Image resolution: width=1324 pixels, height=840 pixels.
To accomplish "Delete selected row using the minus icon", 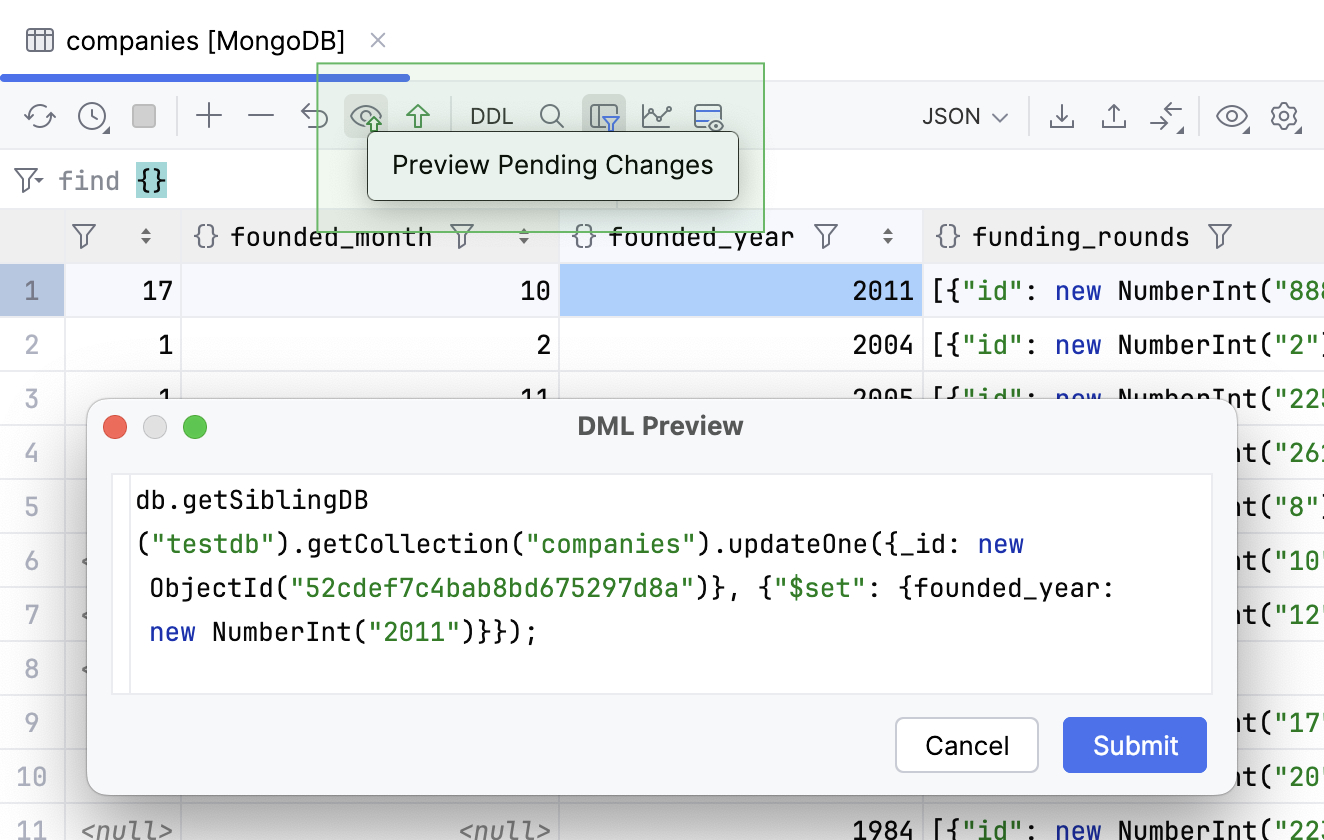I will click(x=261, y=116).
